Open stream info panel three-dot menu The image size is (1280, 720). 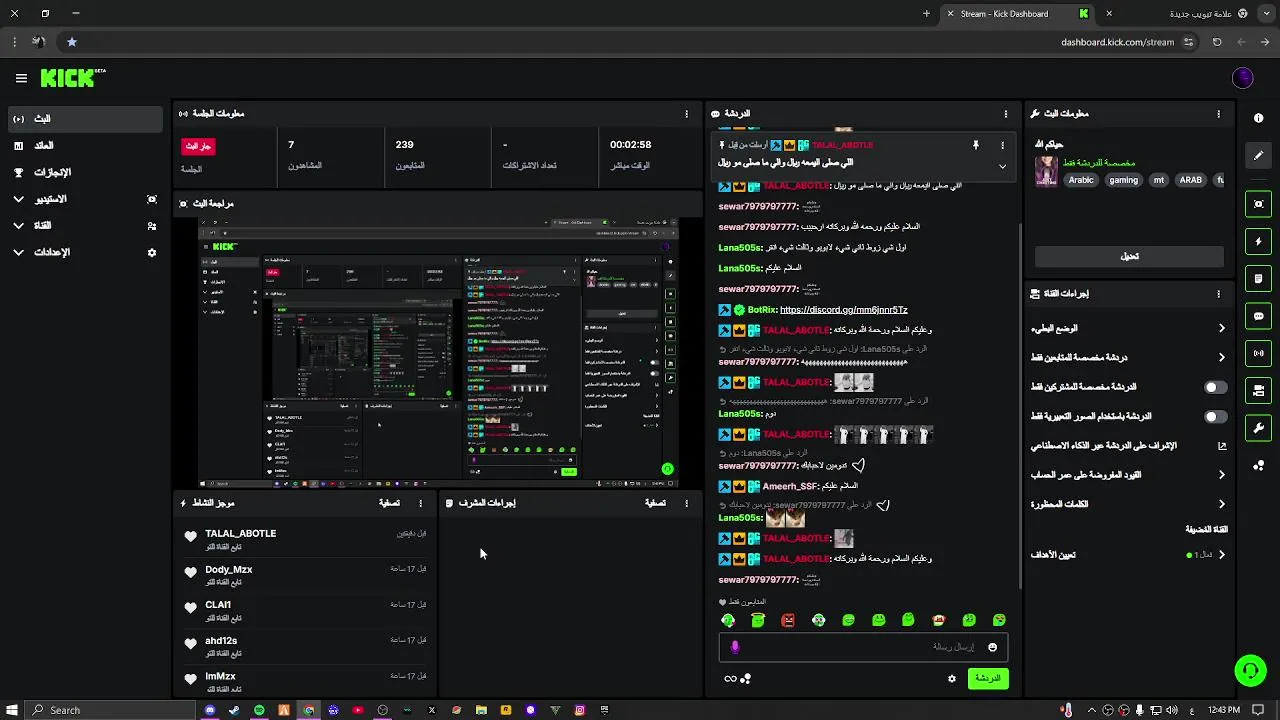tap(1218, 114)
